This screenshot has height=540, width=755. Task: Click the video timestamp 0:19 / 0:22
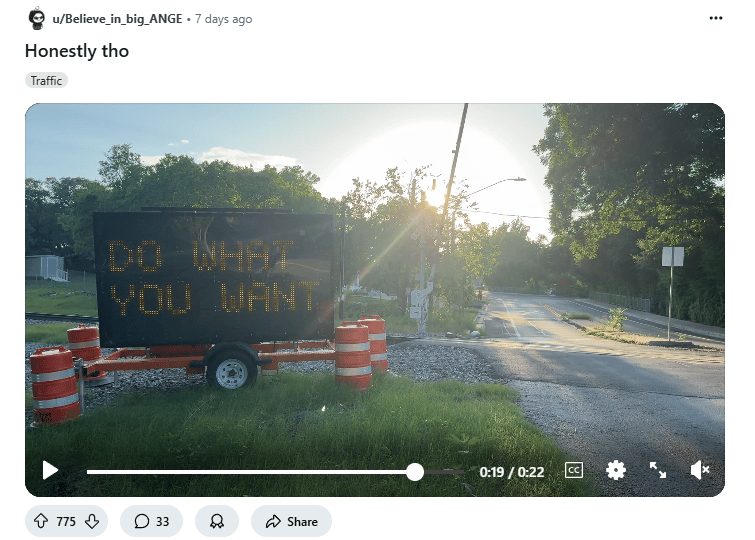click(511, 472)
